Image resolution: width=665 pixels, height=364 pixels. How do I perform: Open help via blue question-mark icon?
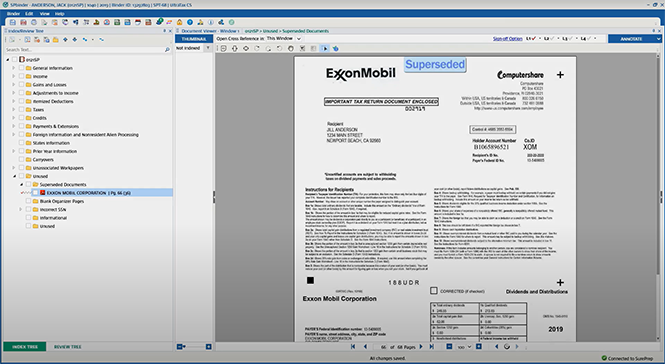coord(190,22)
